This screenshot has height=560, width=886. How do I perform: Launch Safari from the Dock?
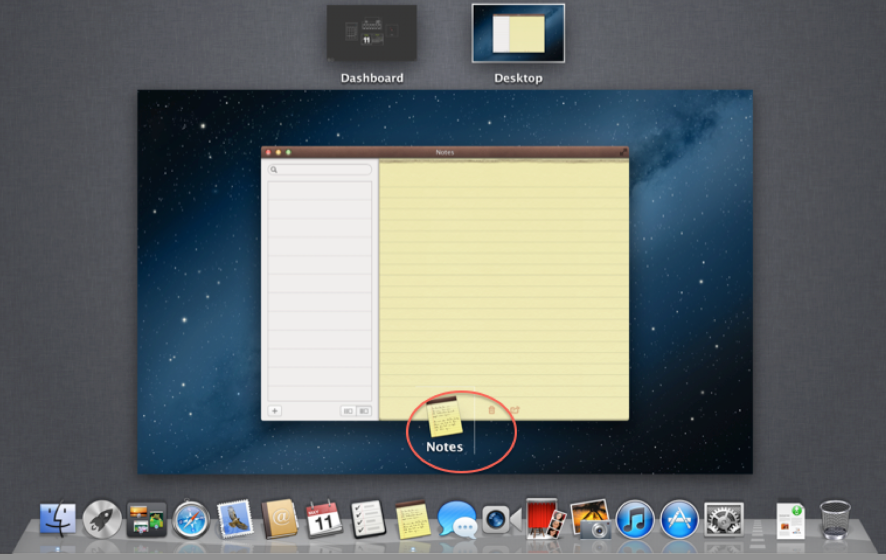tap(191, 520)
